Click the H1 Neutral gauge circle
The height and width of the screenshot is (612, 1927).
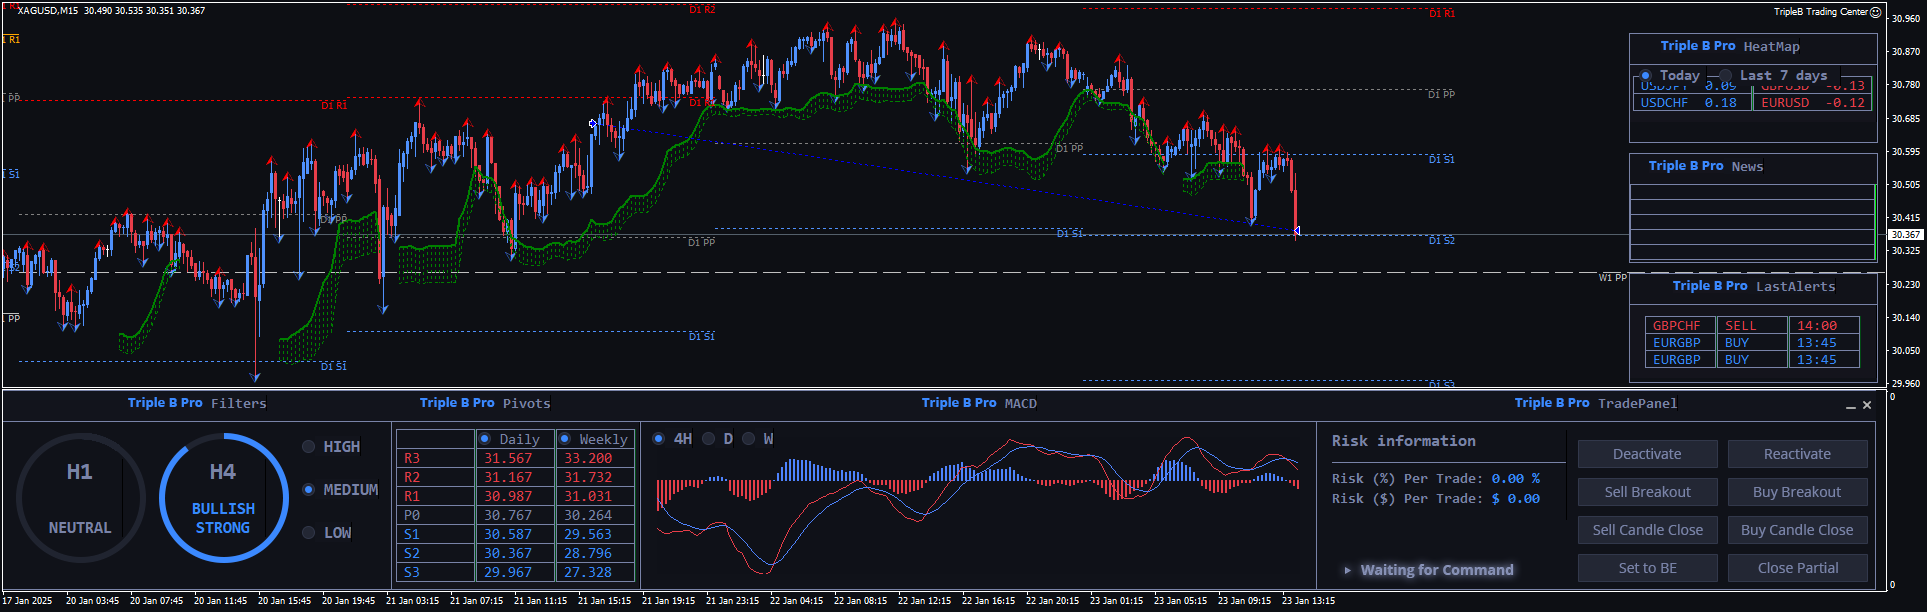(x=80, y=497)
